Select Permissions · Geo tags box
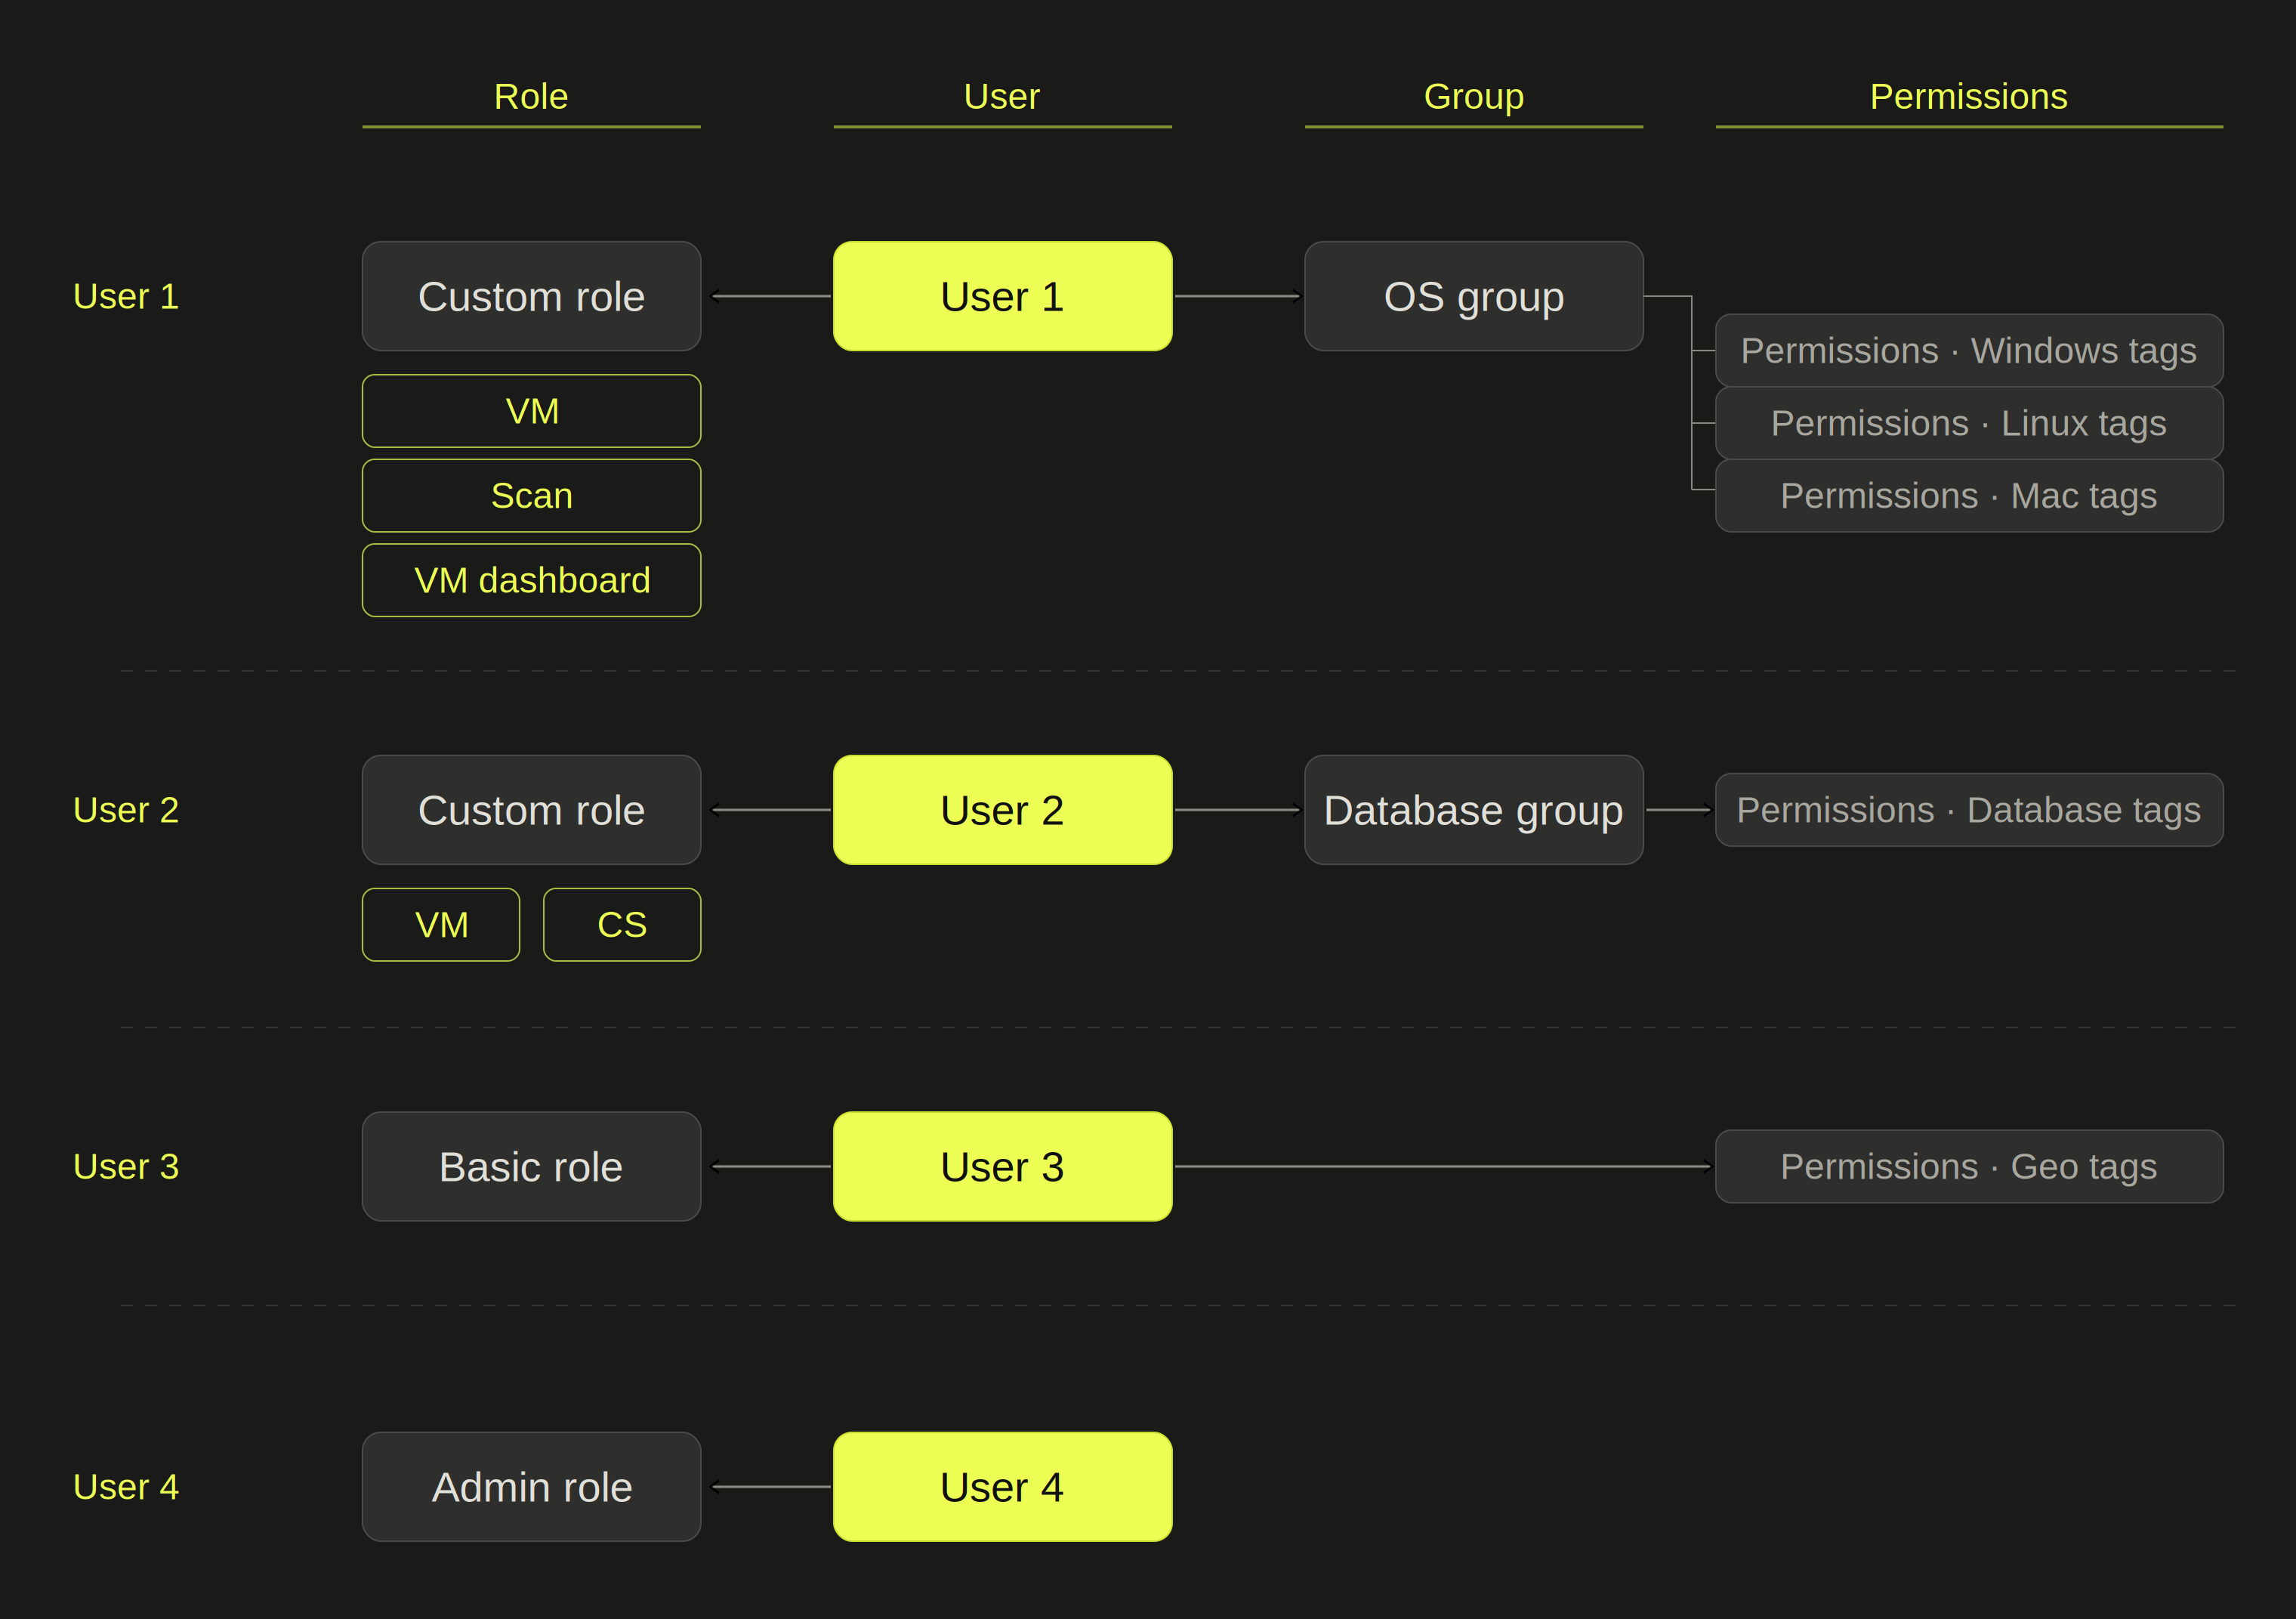This screenshot has width=2296, height=1619. (x=1969, y=1166)
